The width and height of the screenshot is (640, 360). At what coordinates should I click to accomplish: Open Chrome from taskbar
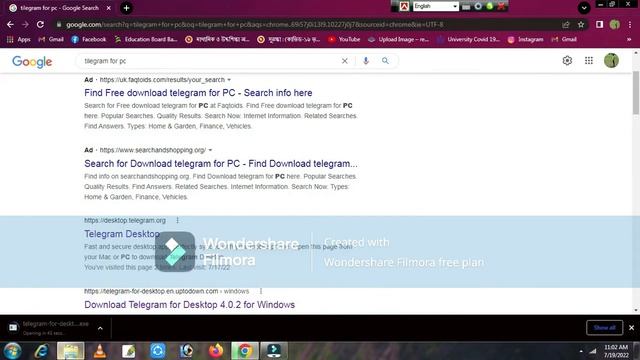245,351
